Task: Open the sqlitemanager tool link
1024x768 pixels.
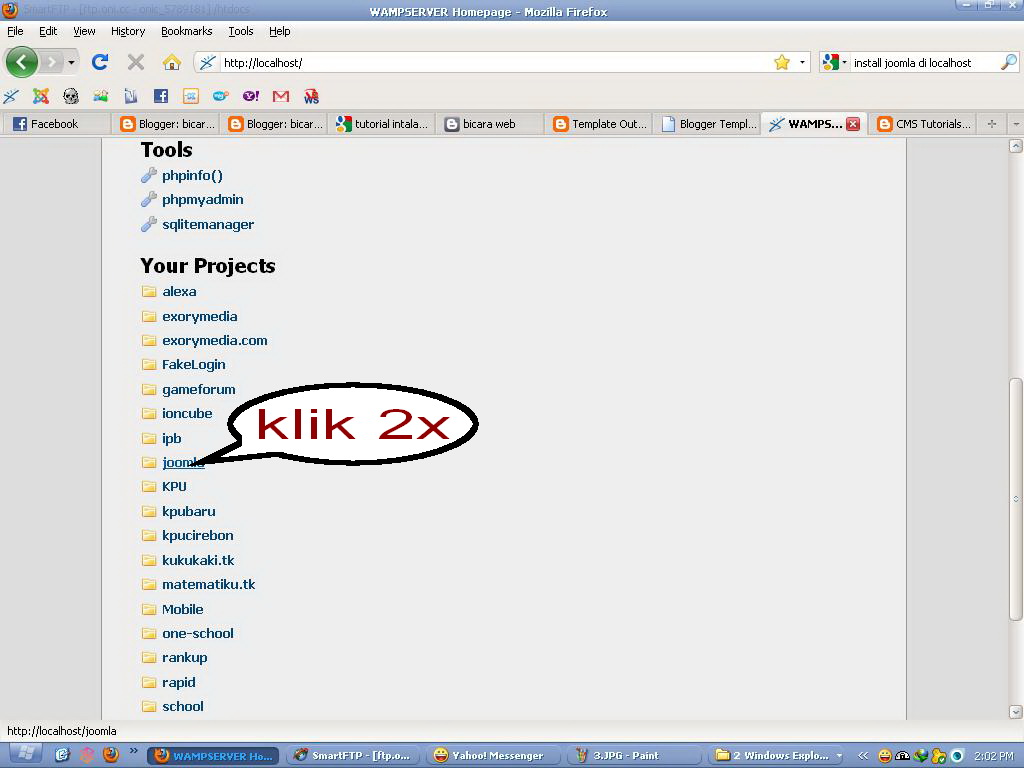Action: (208, 224)
